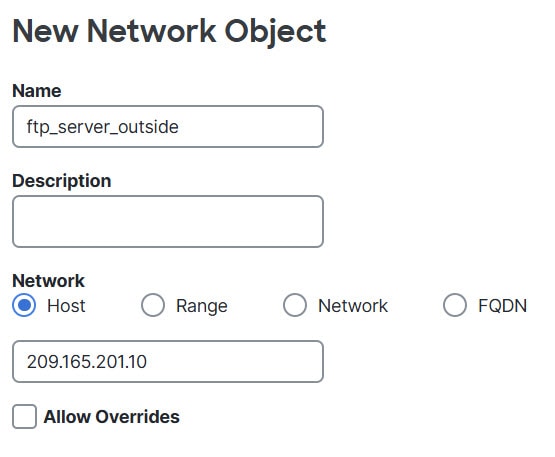This screenshot has width=555, height=457.
Task: Switch to the FQDN radio button
Action: (454, 305)
